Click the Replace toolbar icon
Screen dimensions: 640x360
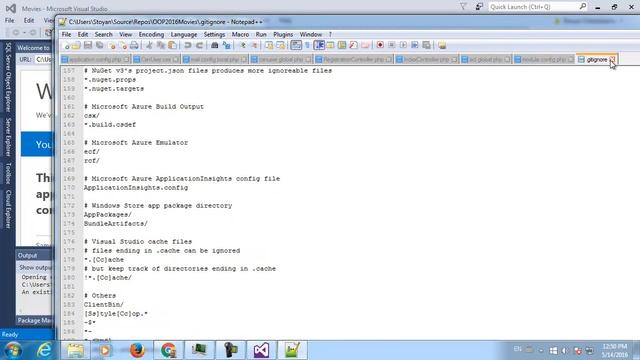tap(226, 45)
